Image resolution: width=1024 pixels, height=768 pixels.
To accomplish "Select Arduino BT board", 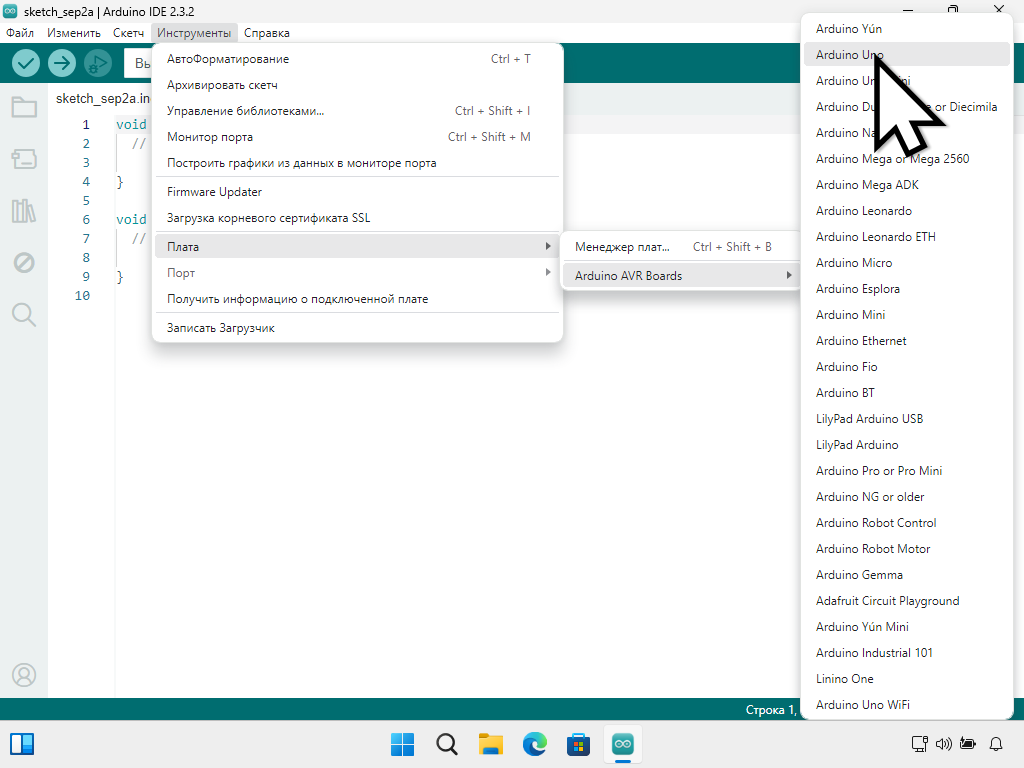I will 907,392.
